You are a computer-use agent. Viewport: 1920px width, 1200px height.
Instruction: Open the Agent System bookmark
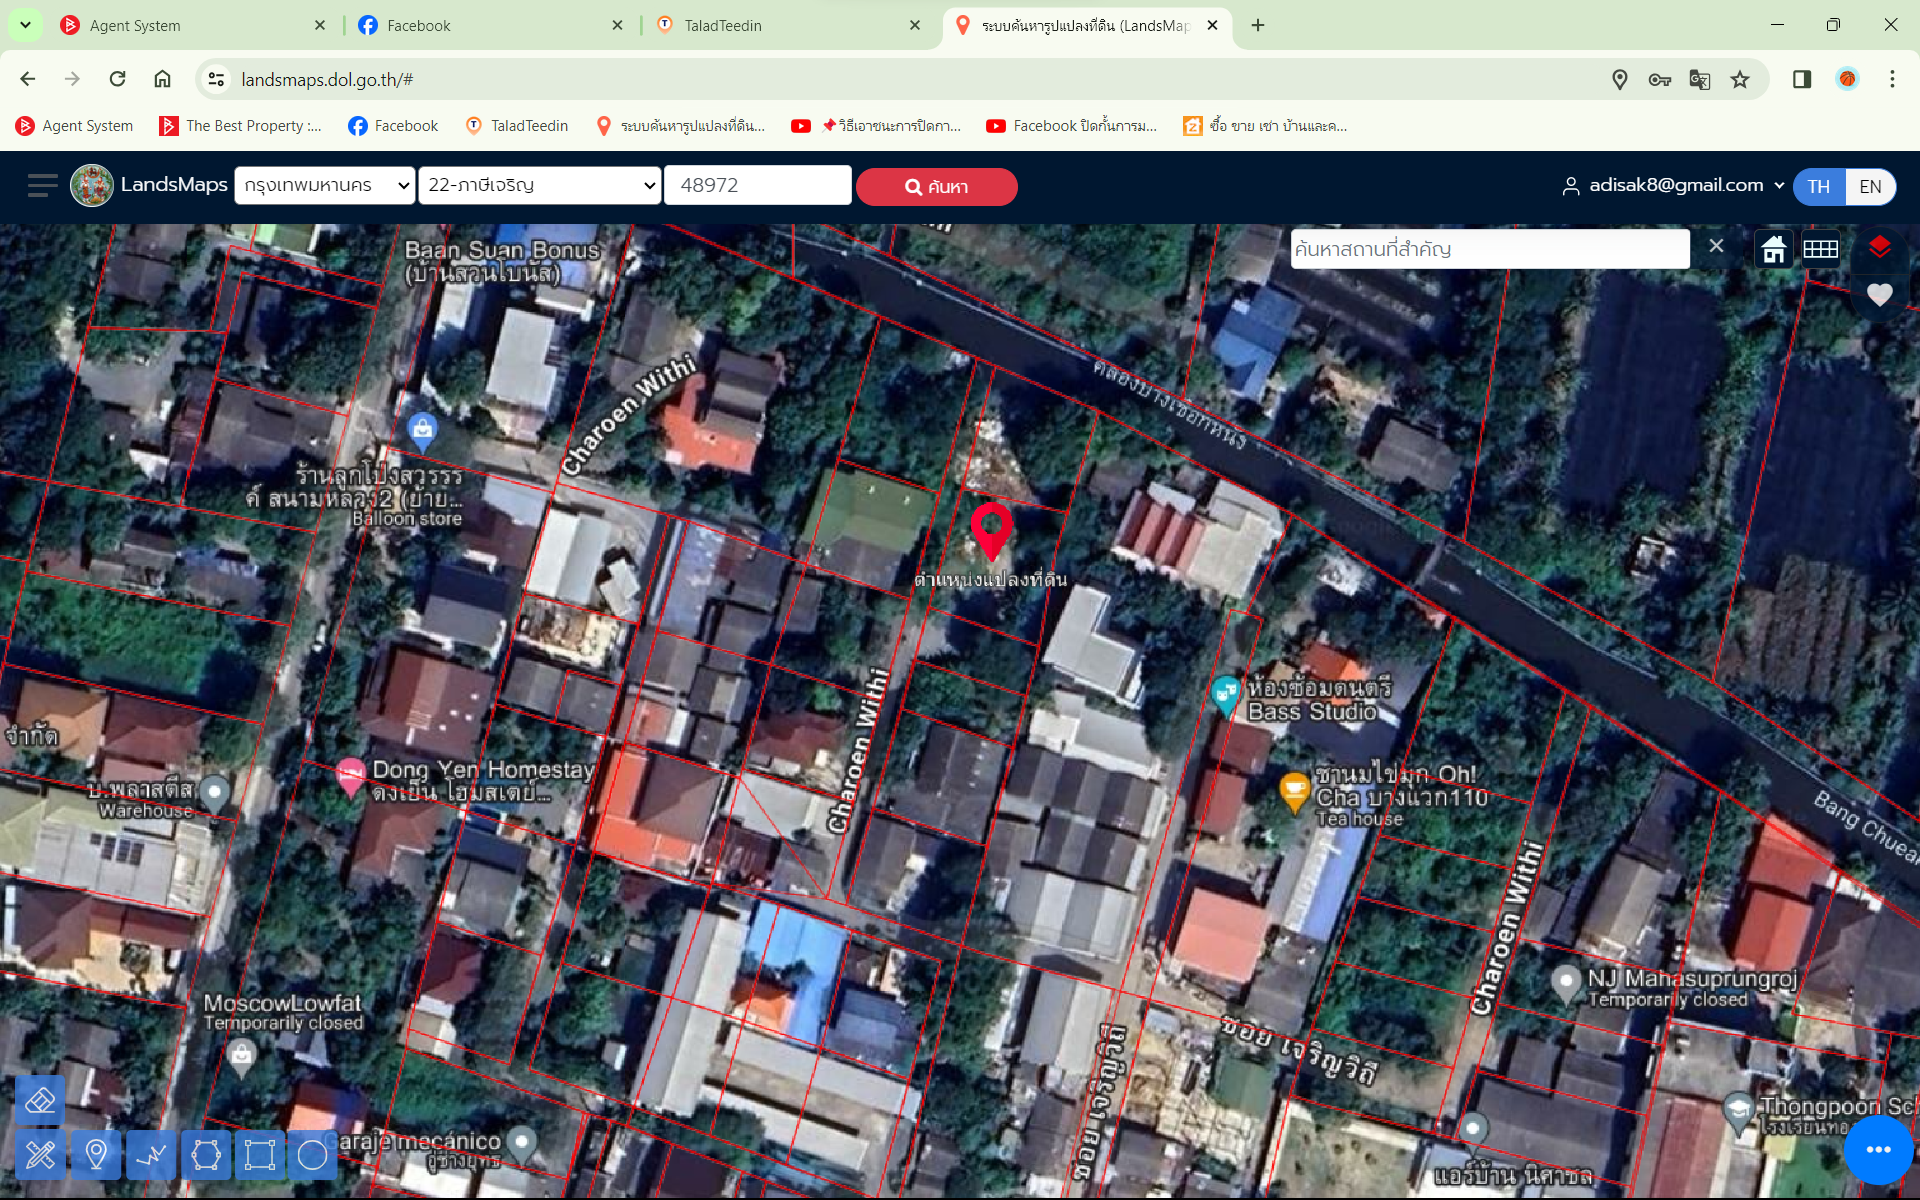75,126
